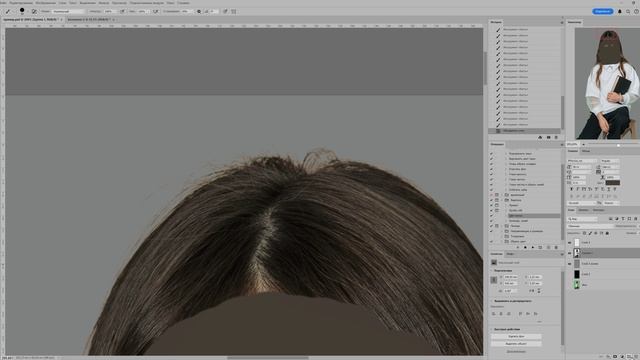Open History panel flyout menu
Screen dimensions: 640x360
pos(562,22)
